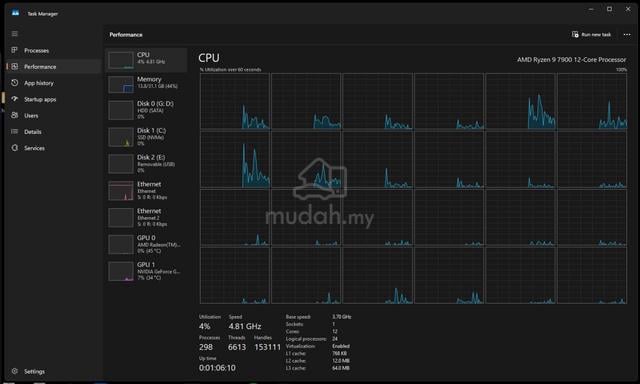640x384 pixels.
Task: Open the Startup apps icon
Action: tap(15, 99)
